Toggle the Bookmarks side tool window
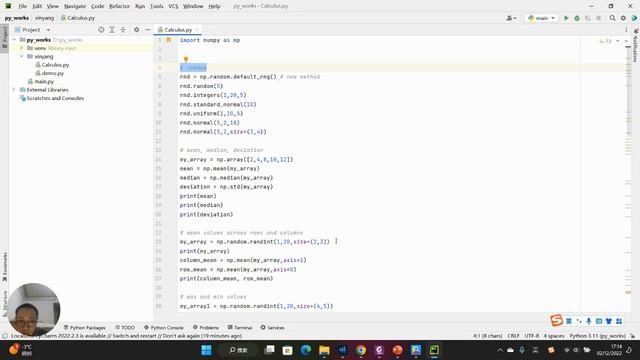Image resolution: width=640 pixels, height=360 pixels. 4,267
